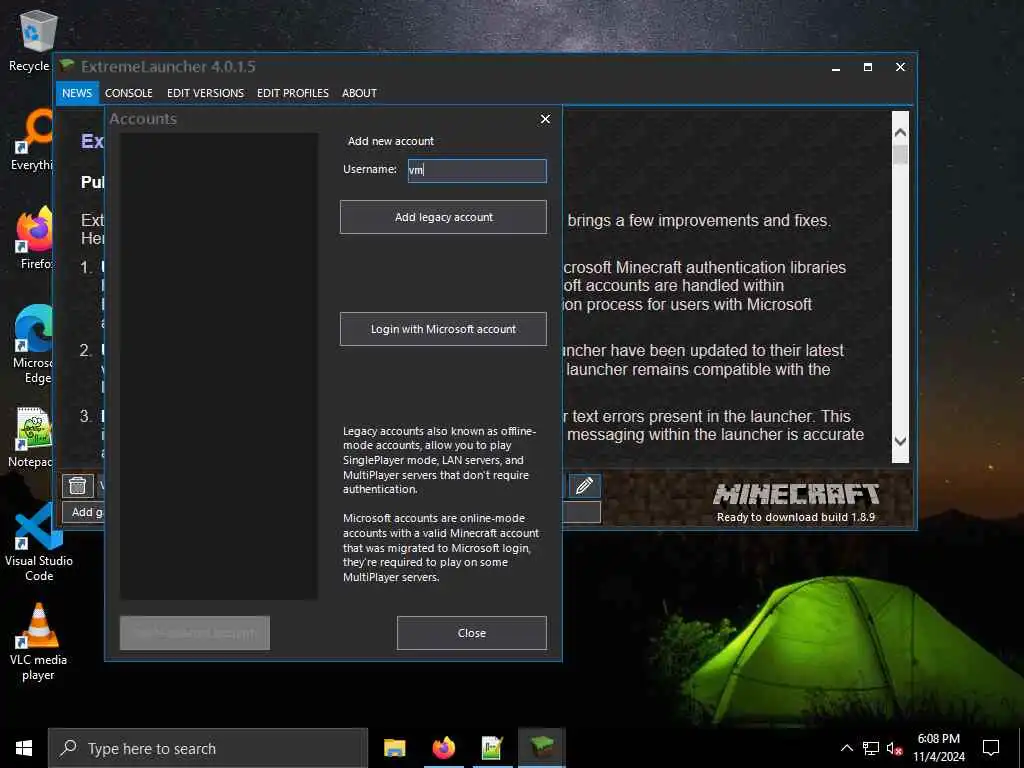Open File Explorer from taskbar

(394, 748)
